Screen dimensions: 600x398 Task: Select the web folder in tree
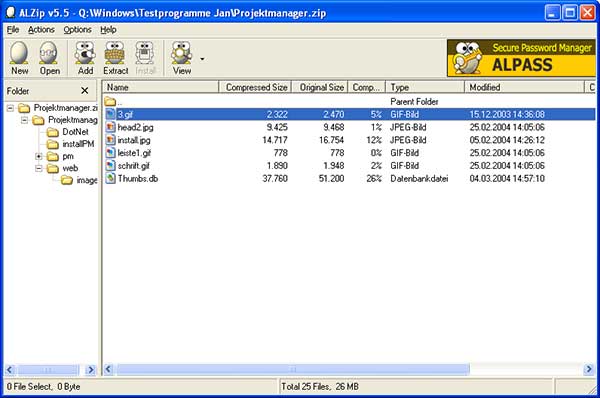[x=70, y=168]
